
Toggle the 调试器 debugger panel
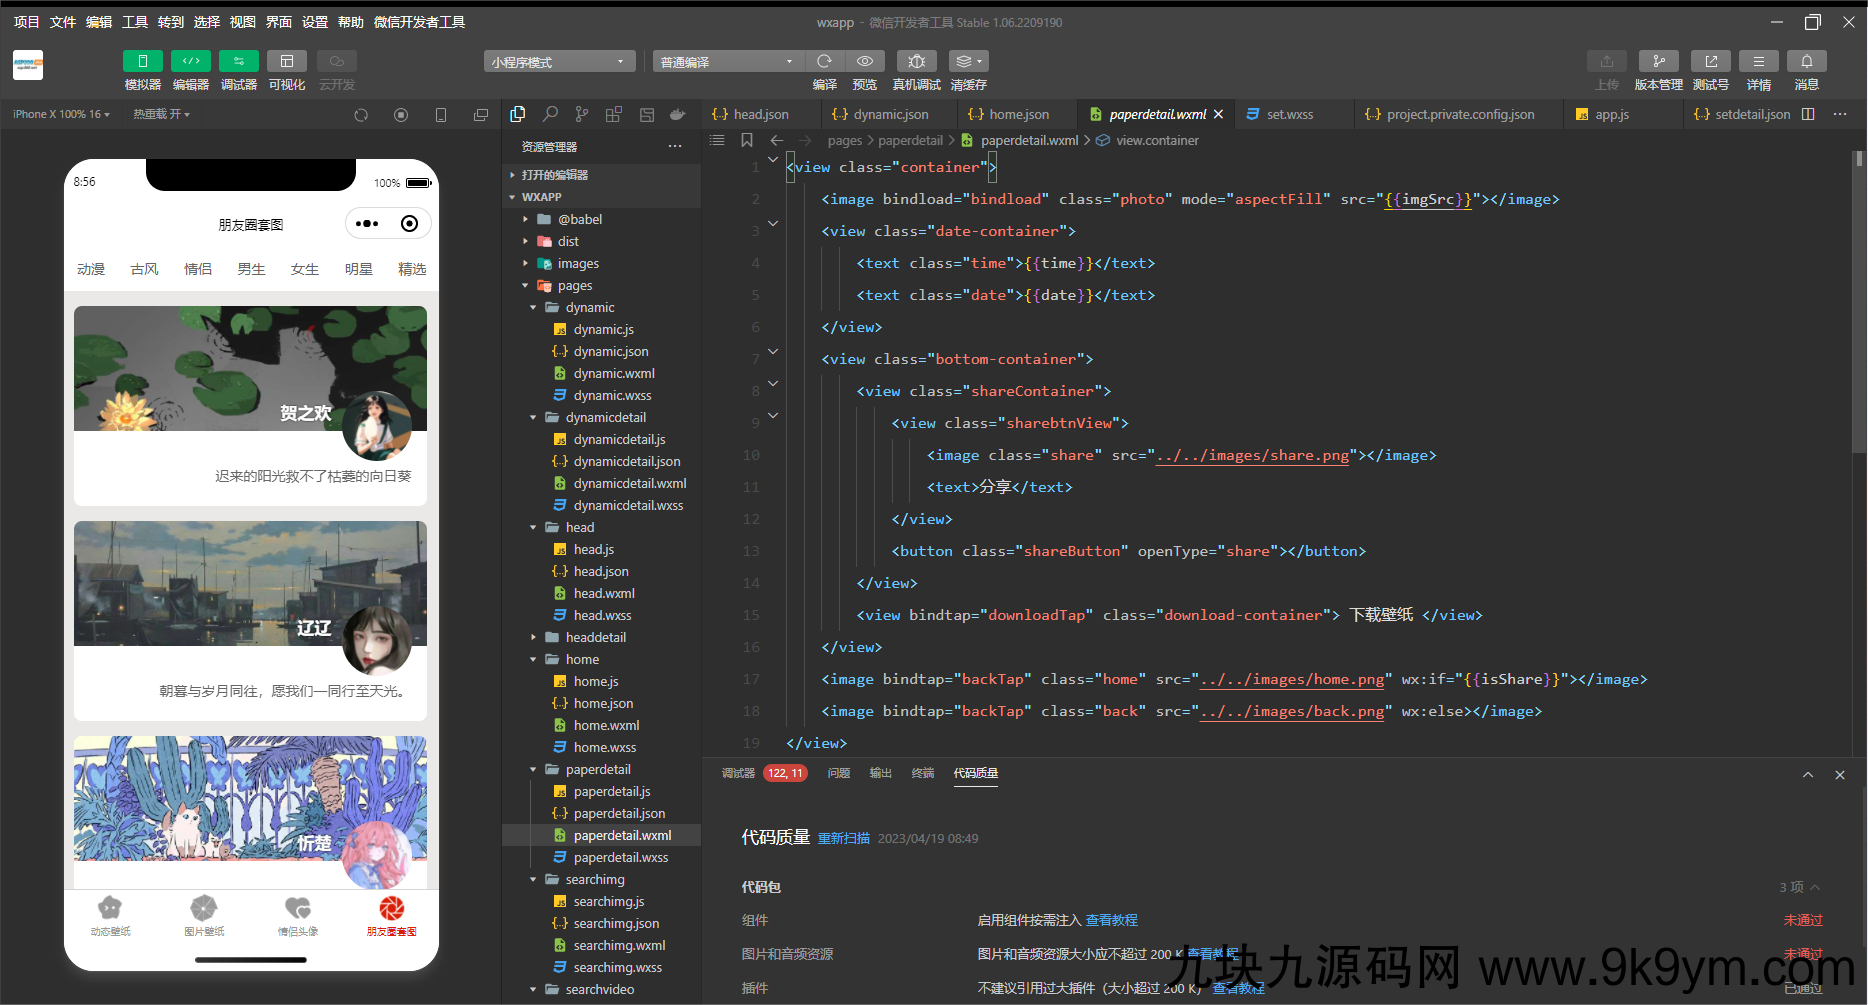tap(239, 62)
